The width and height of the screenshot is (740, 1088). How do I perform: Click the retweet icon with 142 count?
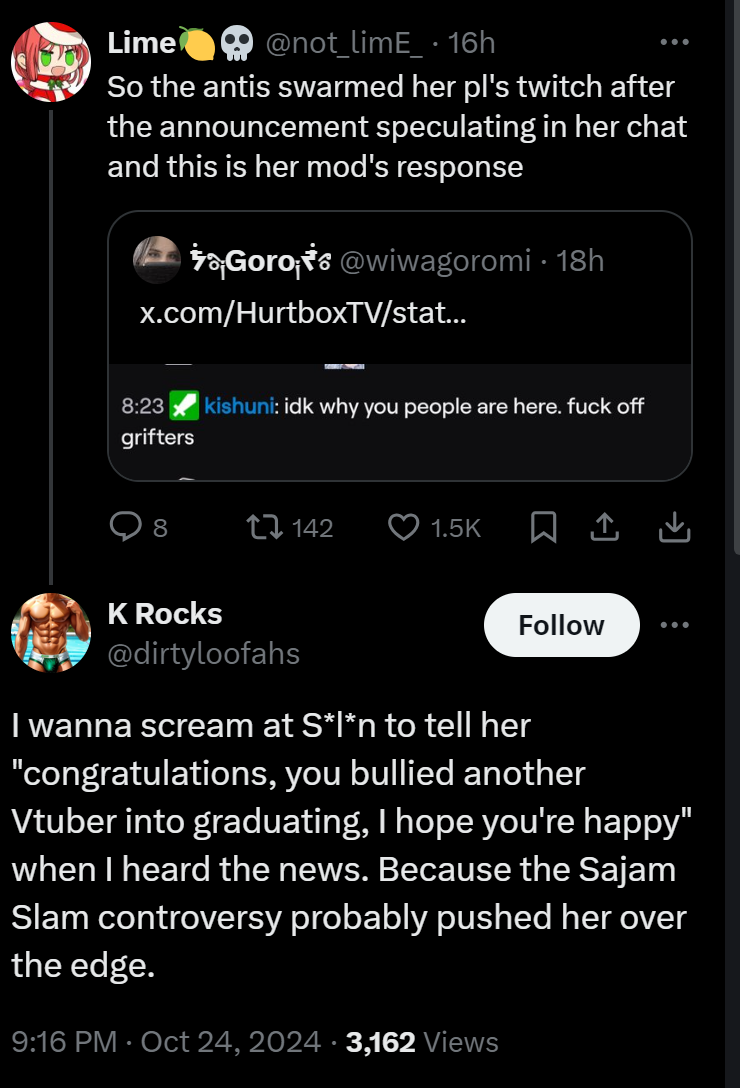(x=264, y=527)
